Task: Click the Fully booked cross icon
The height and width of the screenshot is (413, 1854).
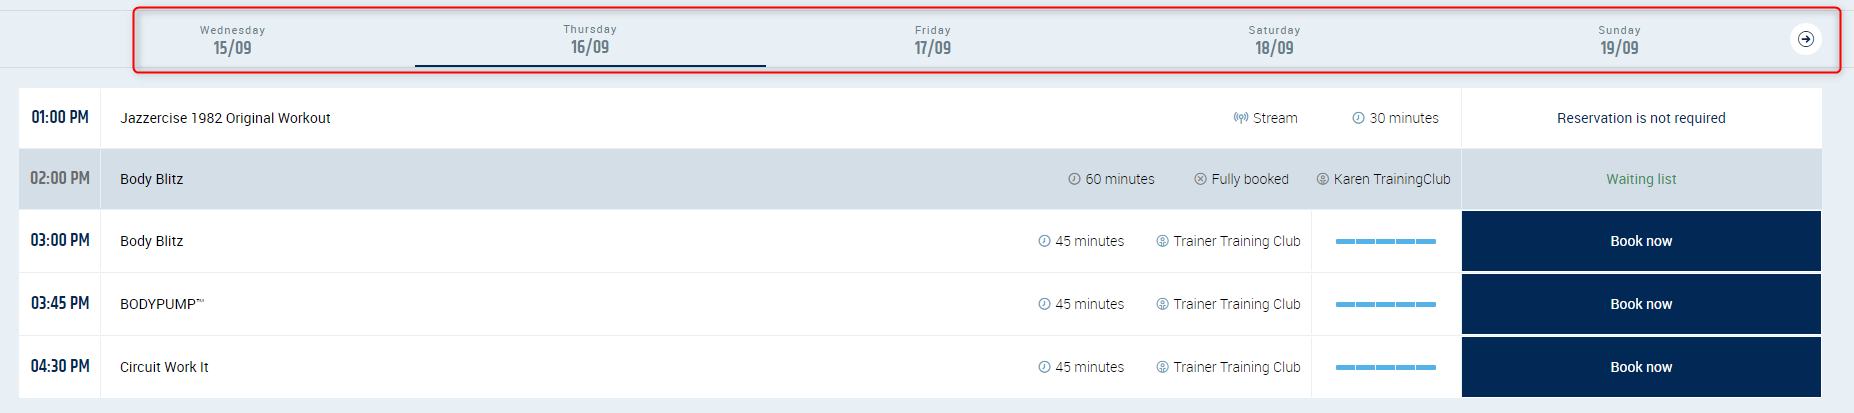Action: (x=1200, y=179)
